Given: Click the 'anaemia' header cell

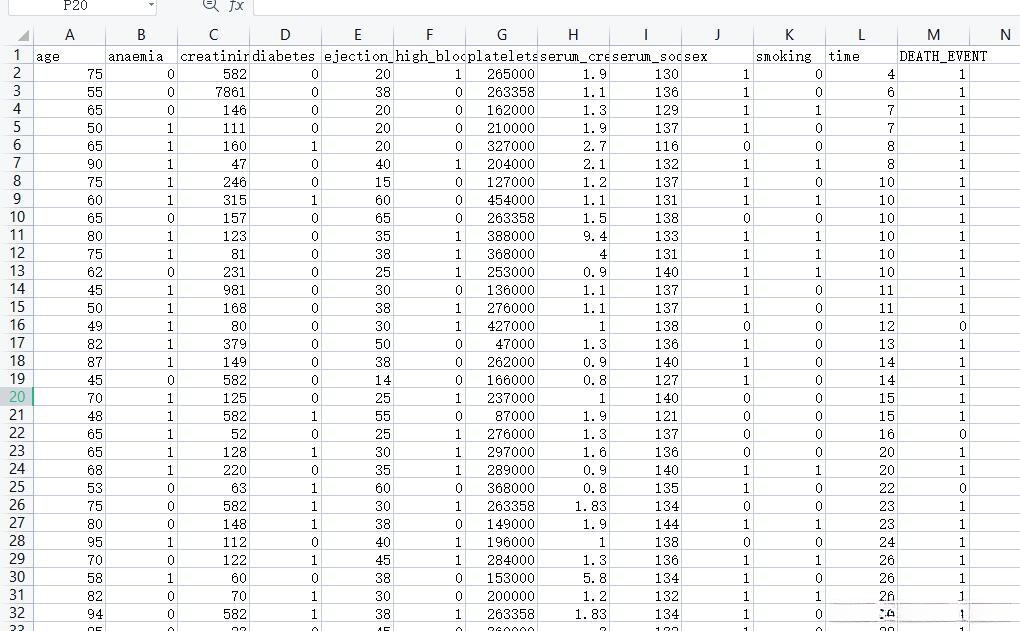Looking at the screenshot, I should click(141, 56).
